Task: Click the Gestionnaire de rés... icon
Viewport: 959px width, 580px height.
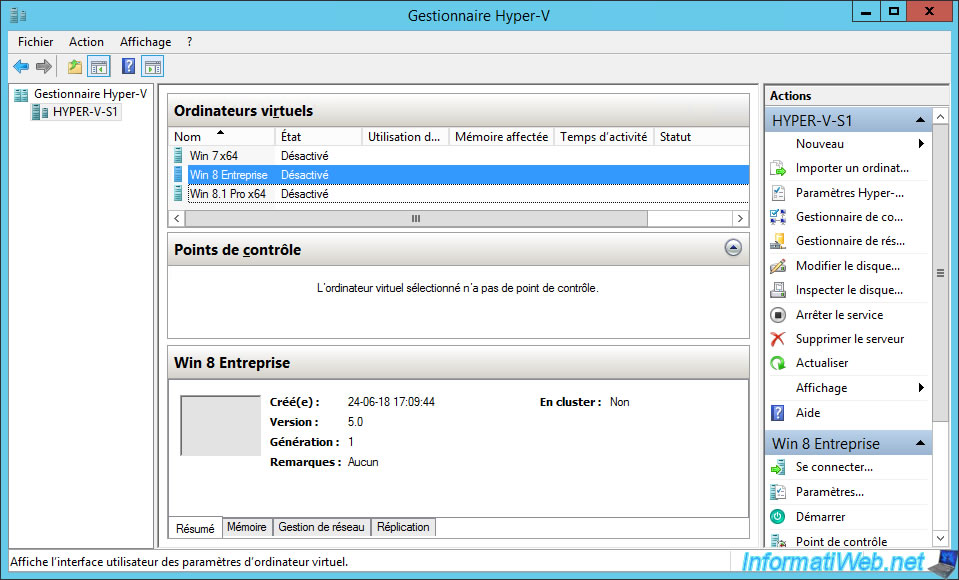Action: (x=777, y=241)
